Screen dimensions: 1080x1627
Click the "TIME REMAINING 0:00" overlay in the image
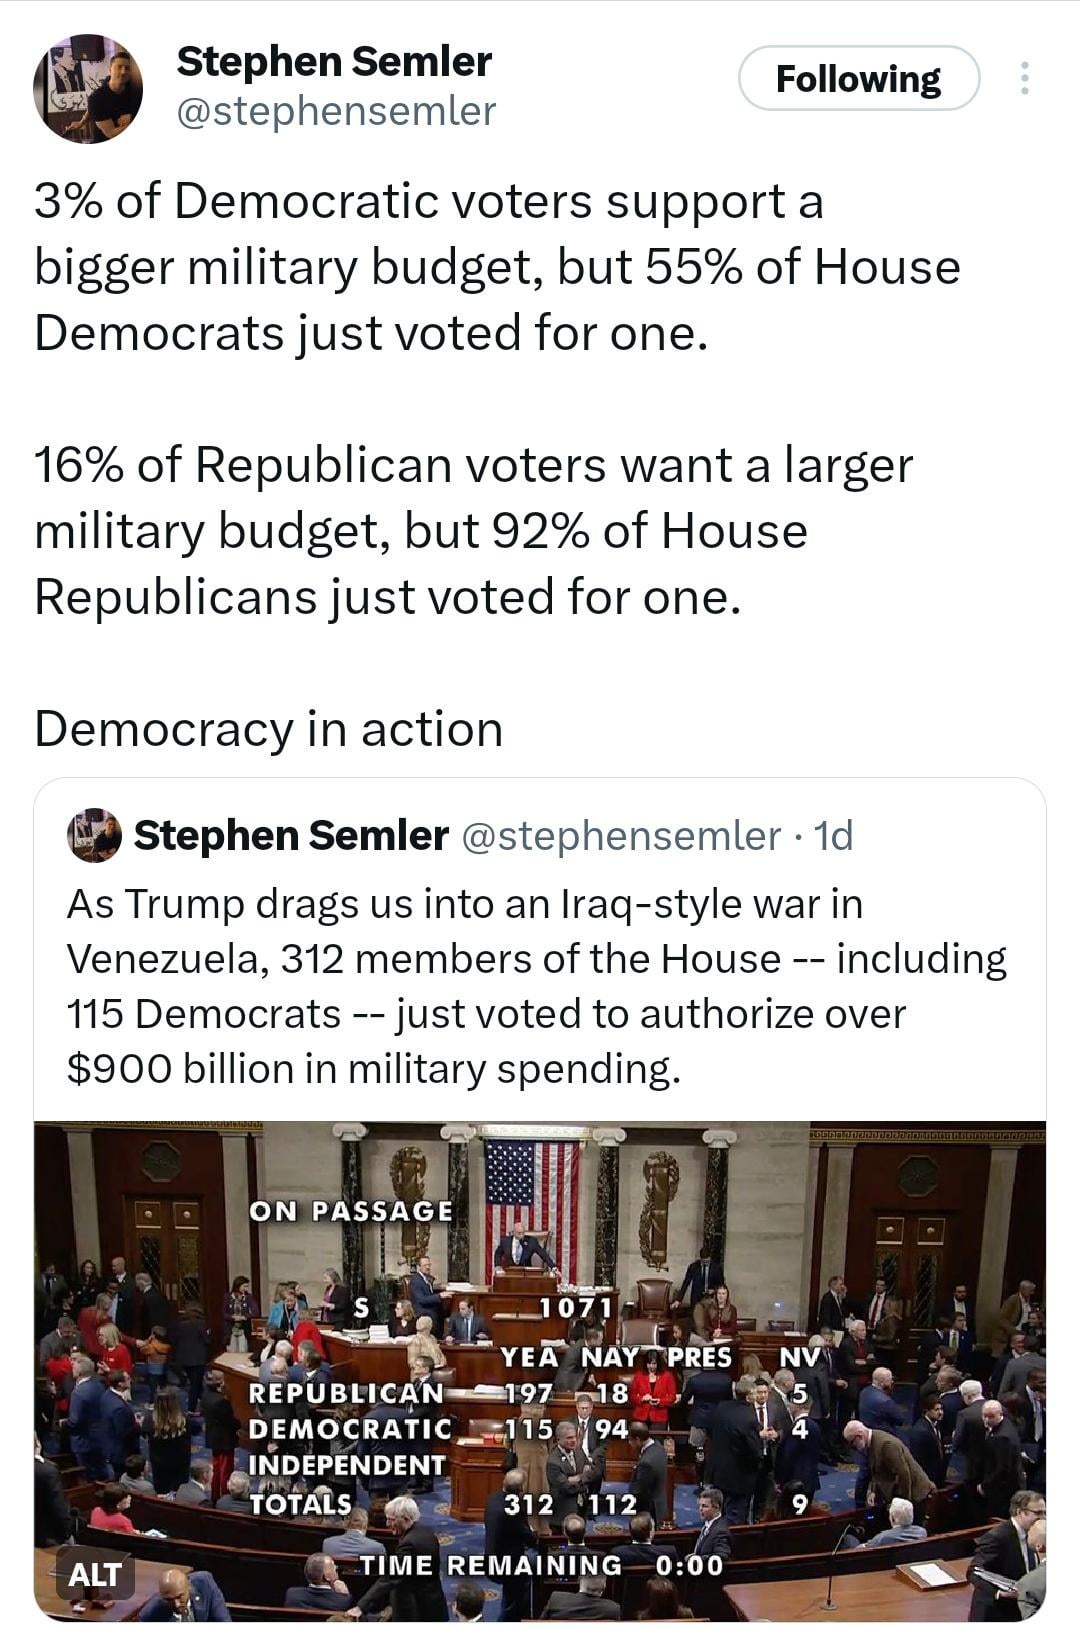[540, 1565]
